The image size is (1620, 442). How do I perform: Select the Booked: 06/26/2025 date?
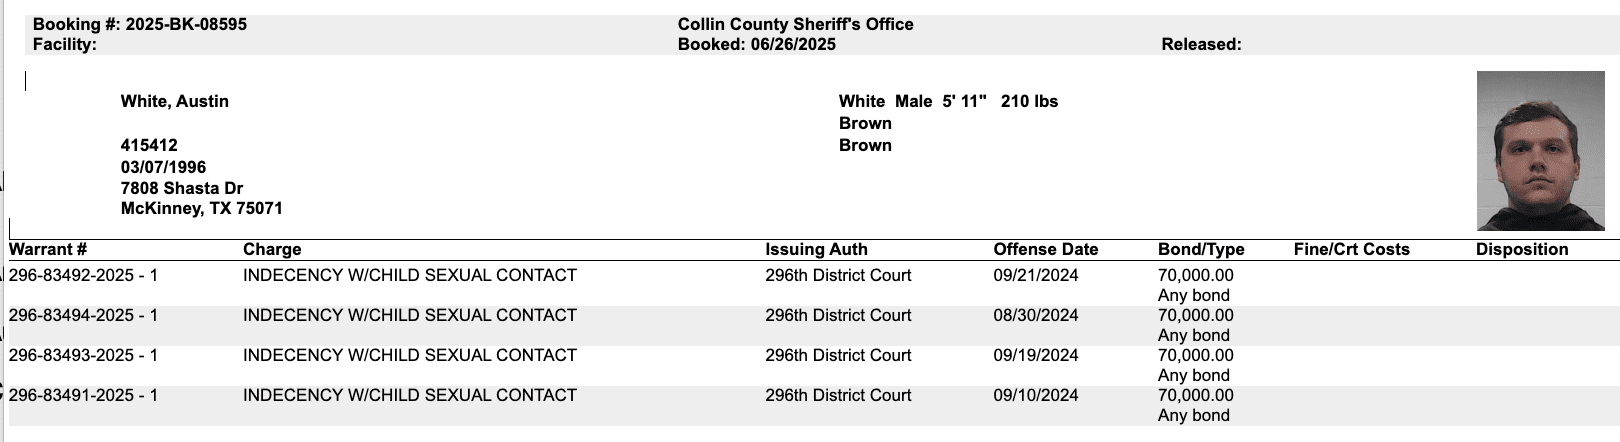[756, 44]
